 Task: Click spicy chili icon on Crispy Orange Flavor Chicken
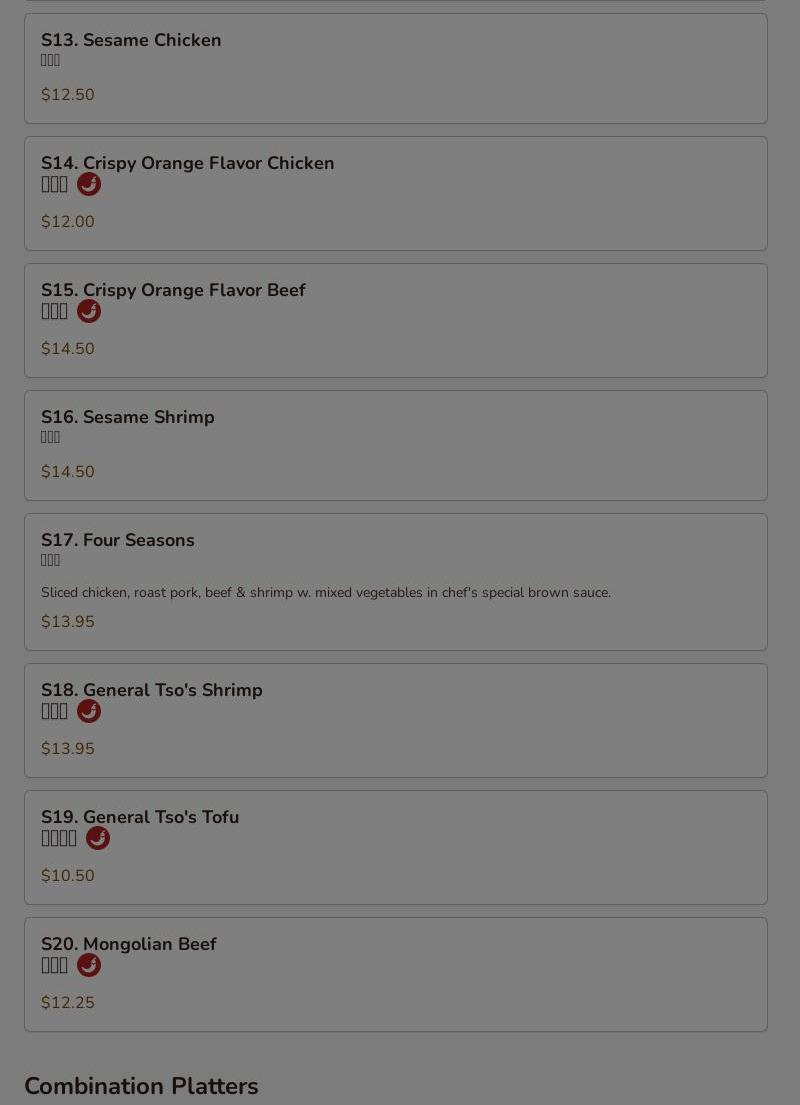tap(89, 185)
